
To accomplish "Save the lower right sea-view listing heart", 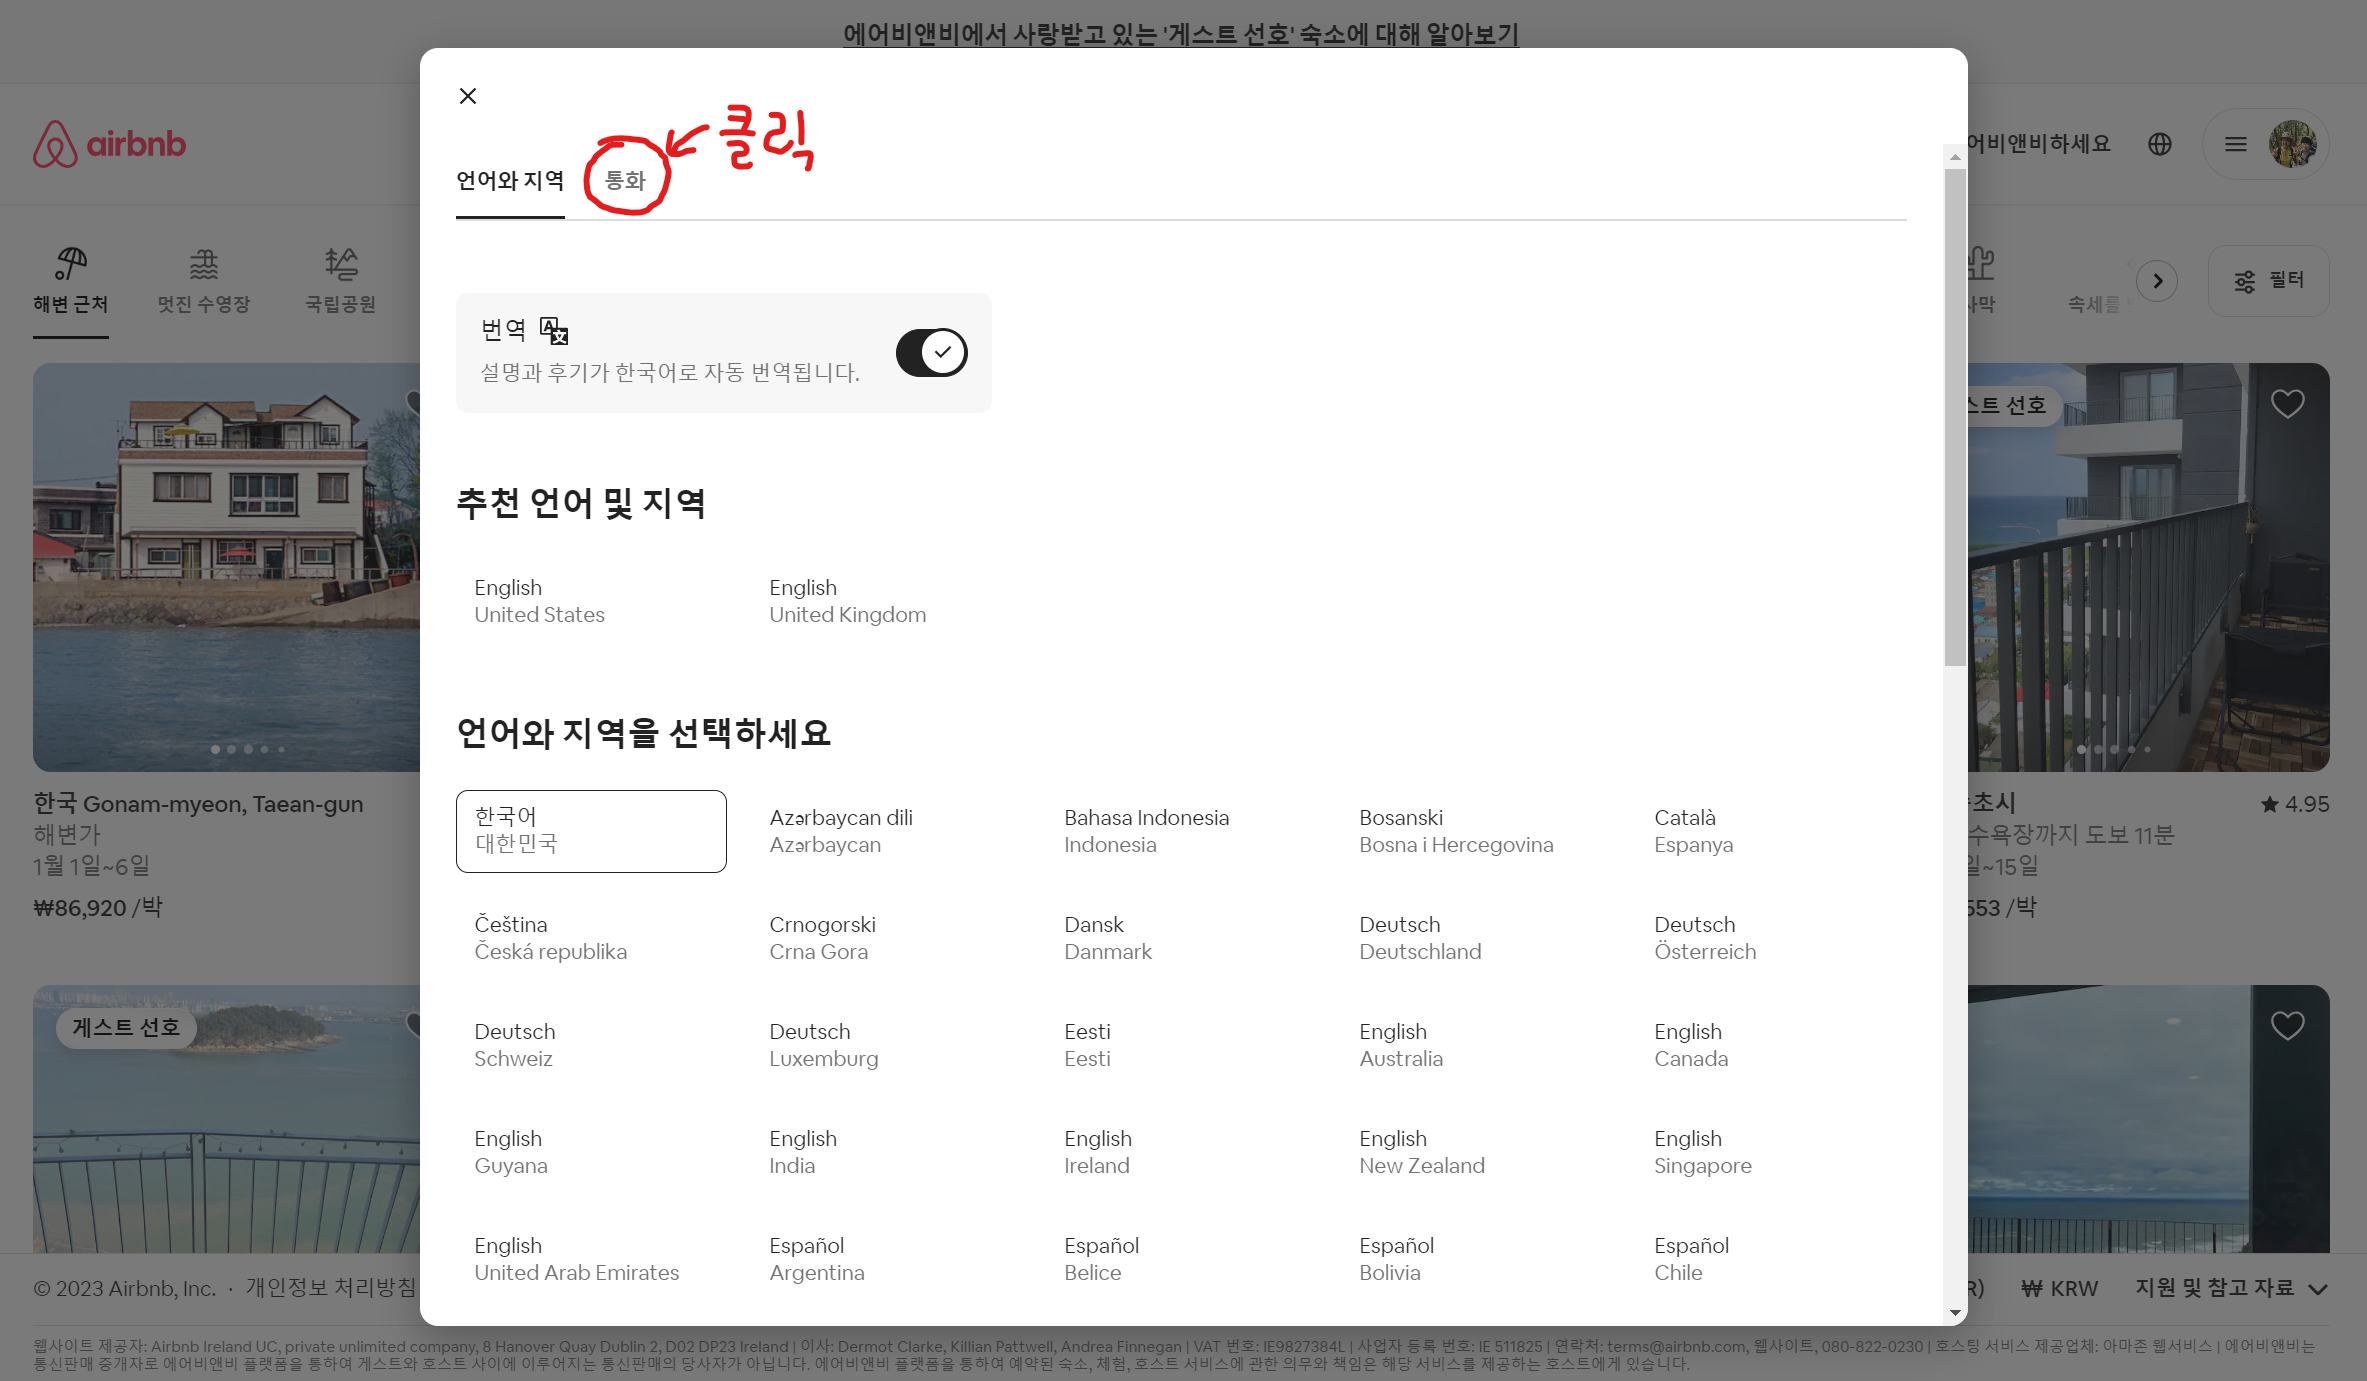I will [x=2287, y=1026].
